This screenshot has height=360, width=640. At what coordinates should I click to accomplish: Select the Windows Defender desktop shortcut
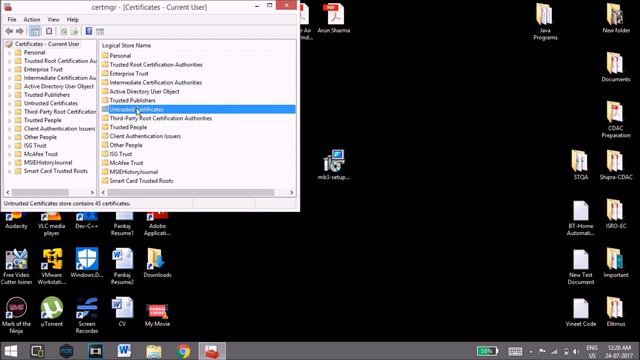[87, 263]
